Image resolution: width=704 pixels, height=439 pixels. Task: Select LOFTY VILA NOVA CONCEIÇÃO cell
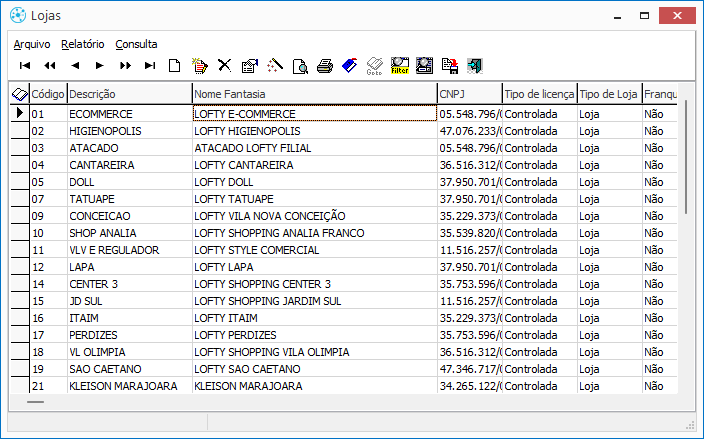(315, 216)
